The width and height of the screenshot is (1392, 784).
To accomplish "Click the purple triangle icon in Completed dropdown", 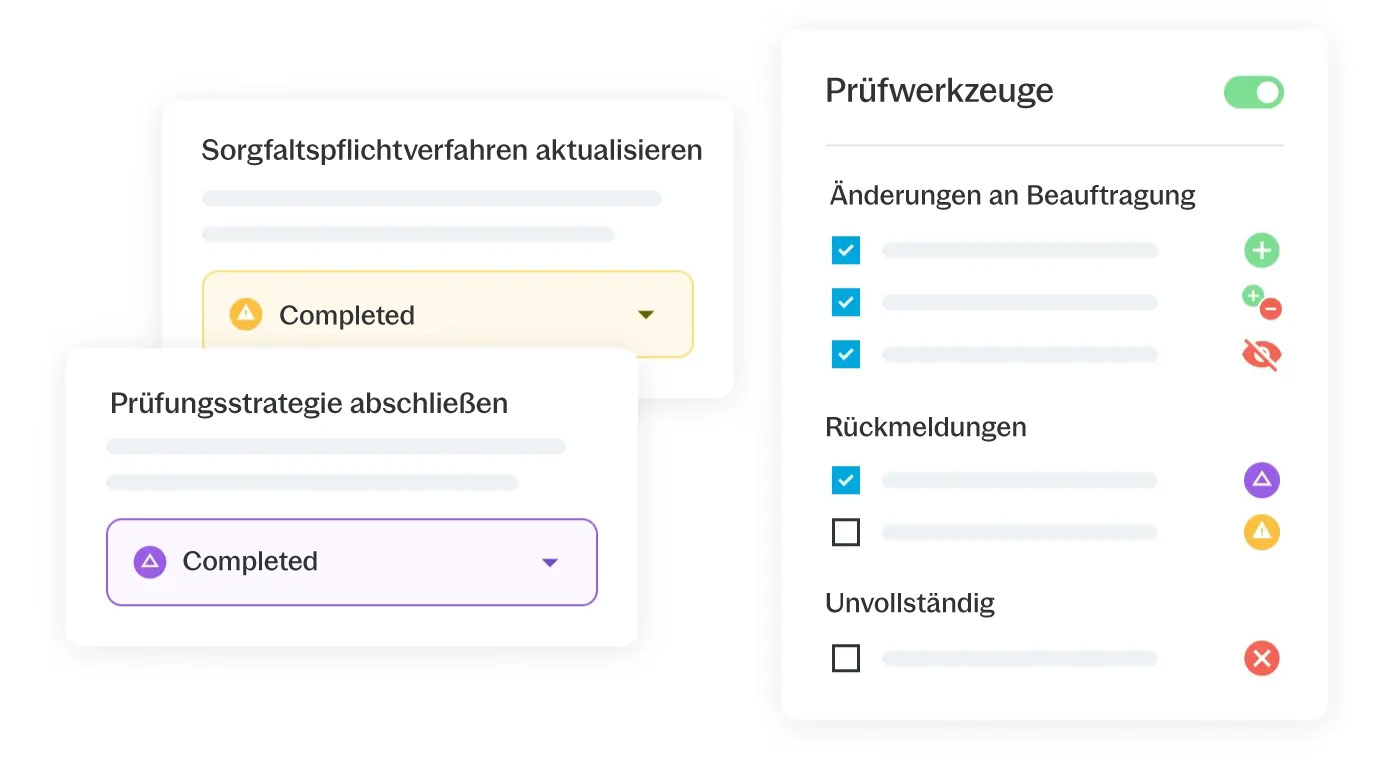I will 150,561.
